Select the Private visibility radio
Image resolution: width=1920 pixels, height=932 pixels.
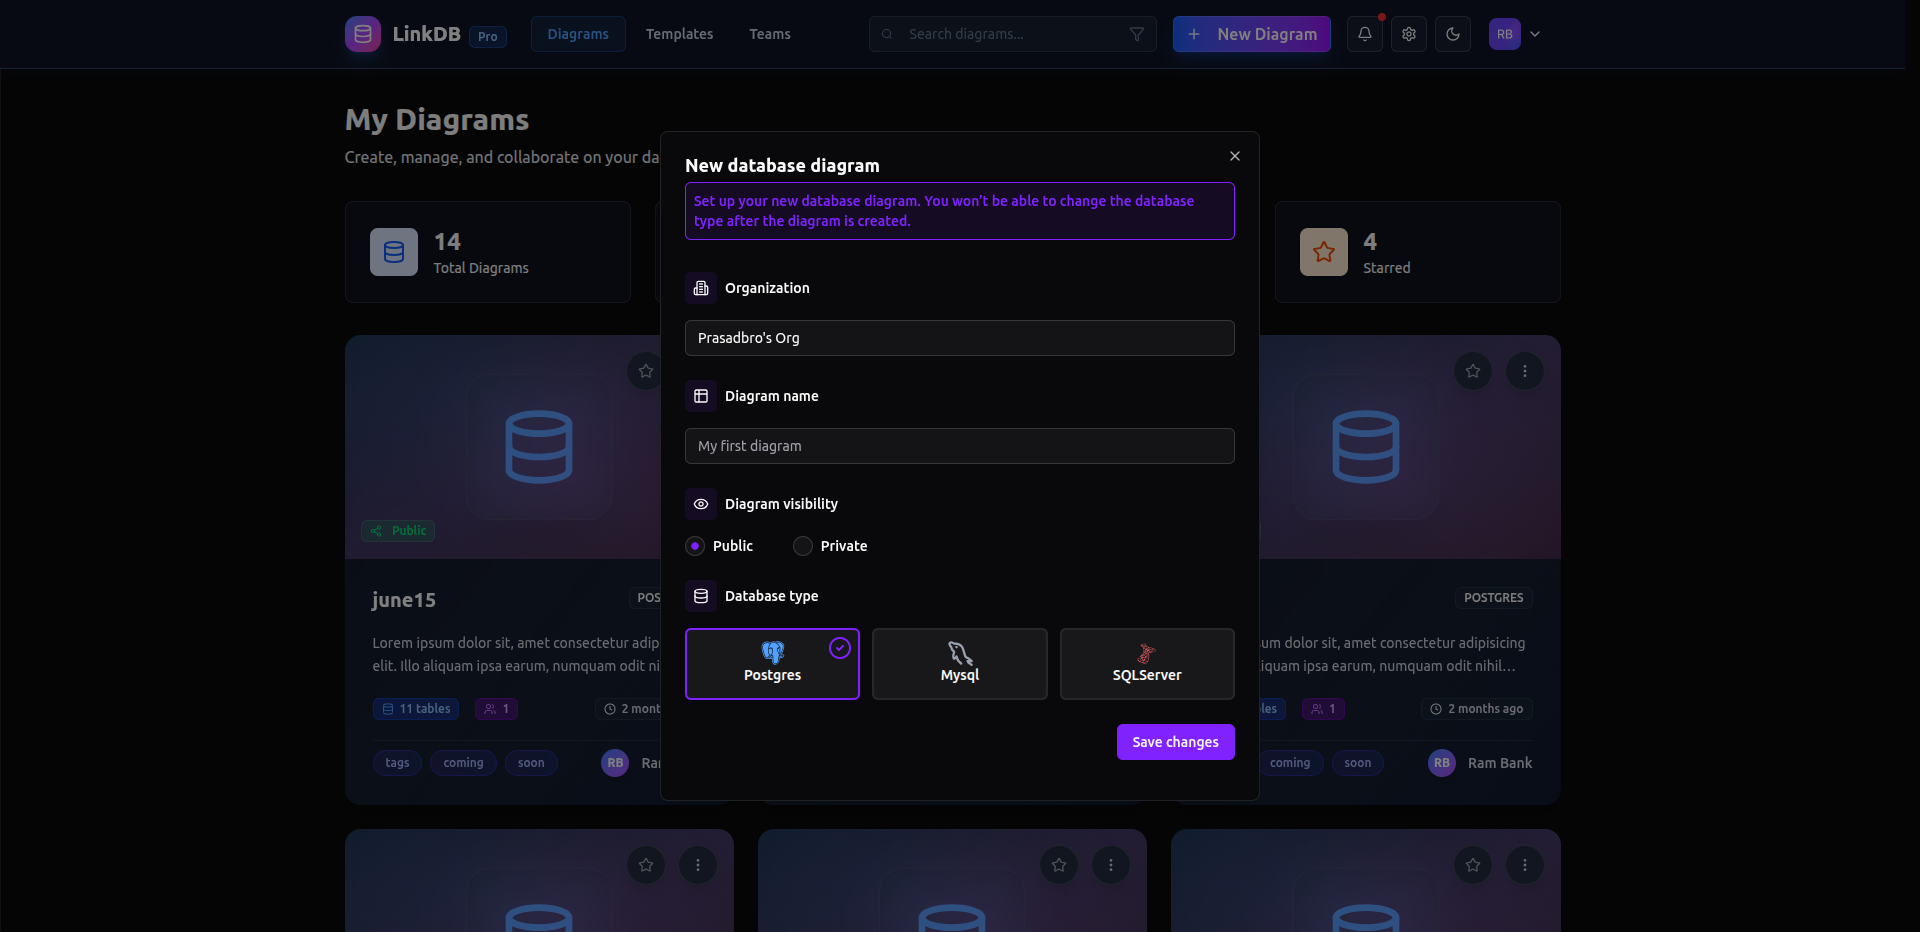click(803, 546)
